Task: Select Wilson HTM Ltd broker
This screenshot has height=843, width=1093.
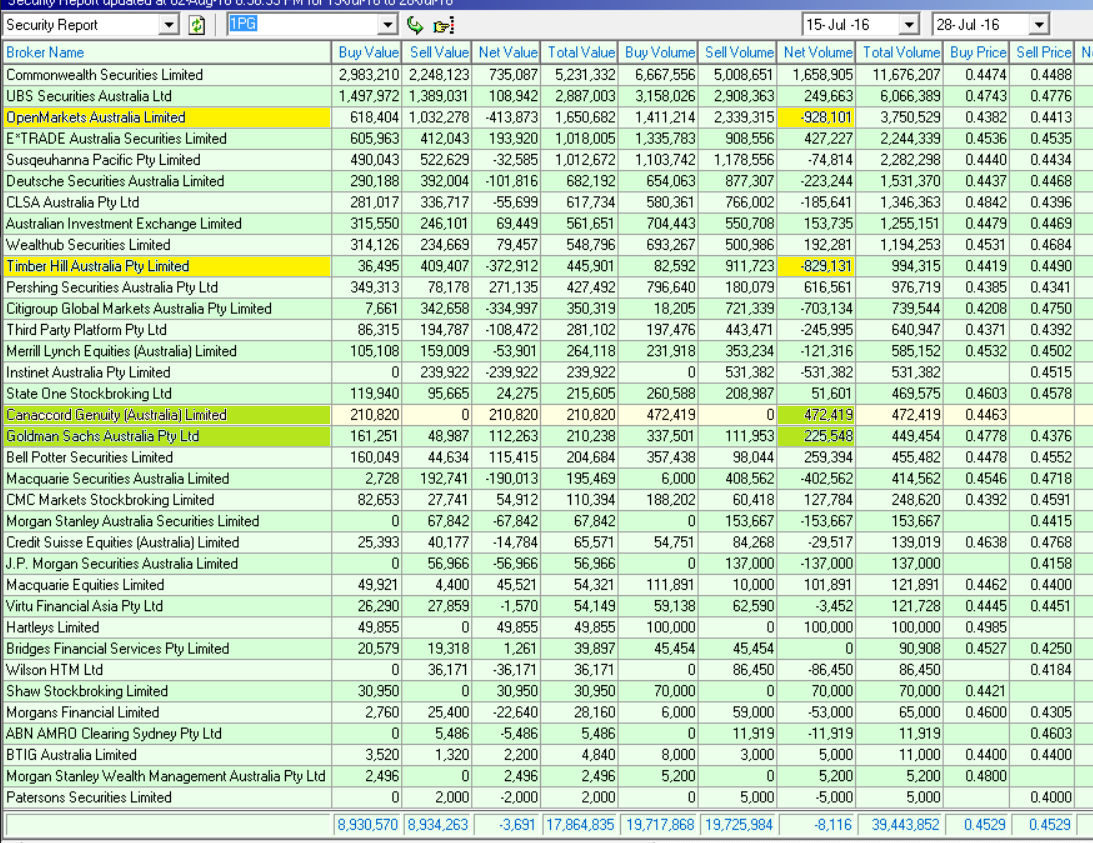Action: [x=54, y=670]
